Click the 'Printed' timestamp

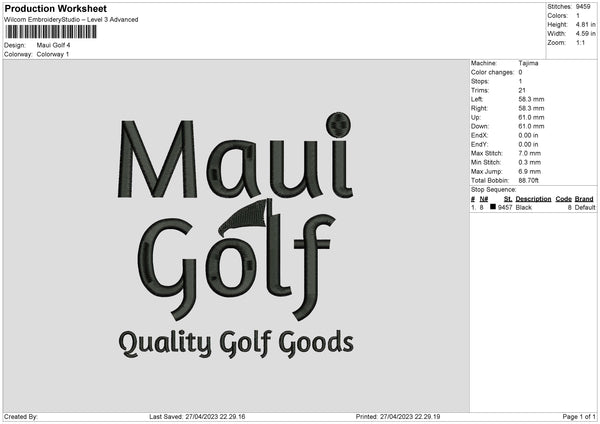click(x=398, y=417)
